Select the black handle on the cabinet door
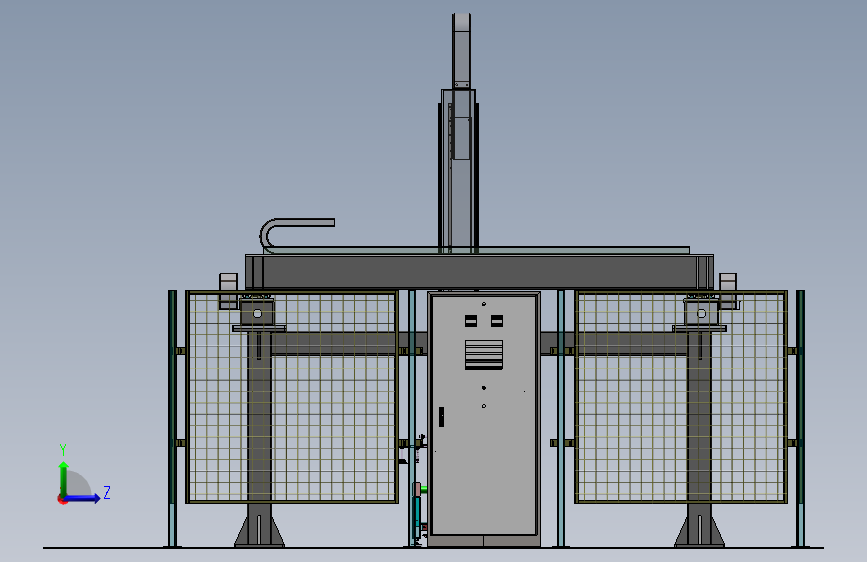Image resolution: width=867 pixels, height=562 pixels. 441,417
